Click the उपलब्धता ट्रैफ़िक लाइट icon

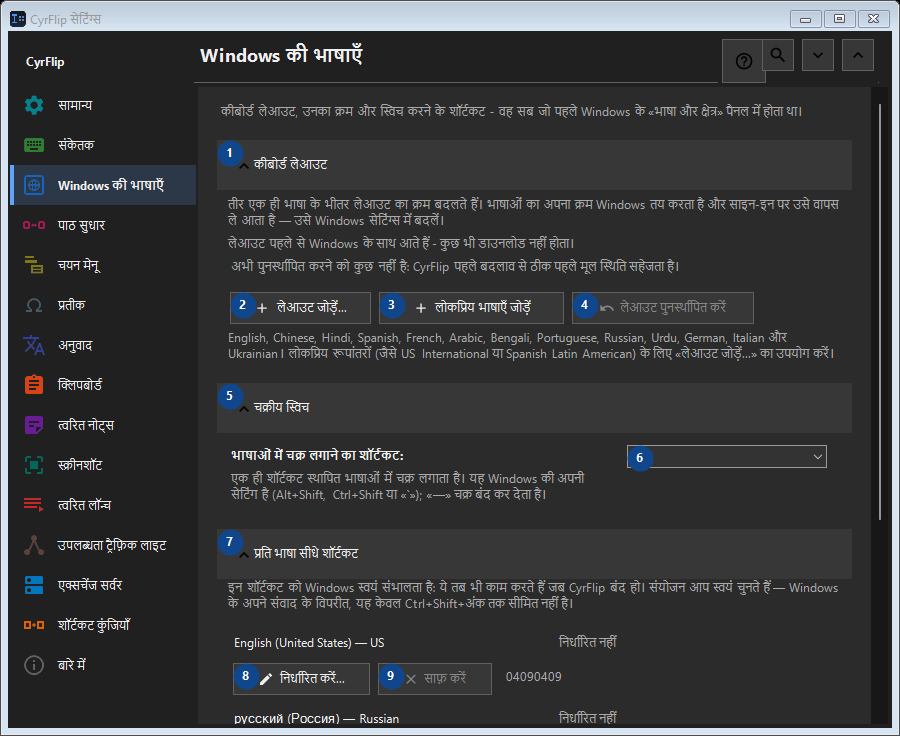click(x=34, y=545)
